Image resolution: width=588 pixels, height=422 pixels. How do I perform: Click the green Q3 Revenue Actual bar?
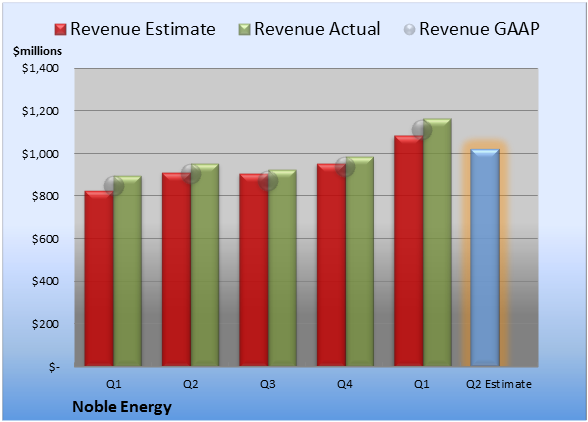[x=282, y=268]
